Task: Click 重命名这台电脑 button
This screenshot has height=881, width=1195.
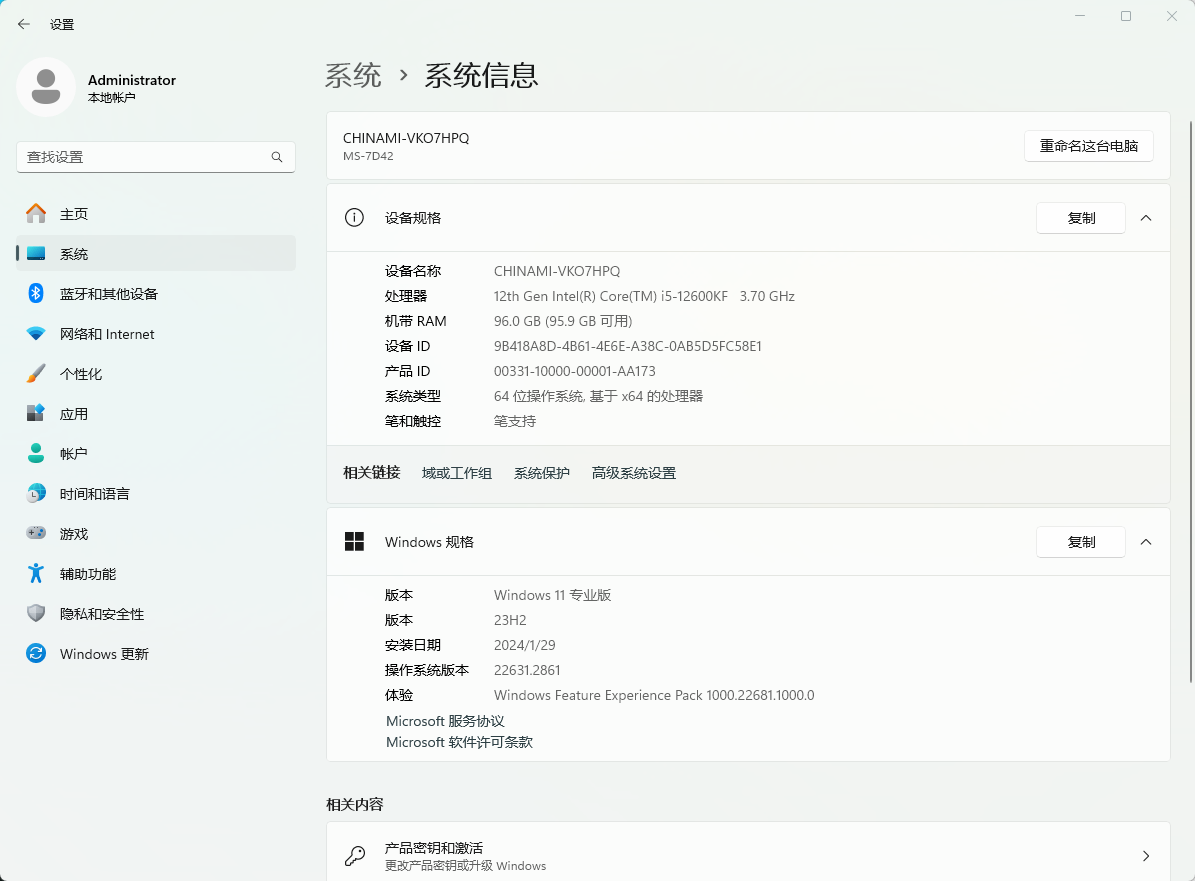Action: click(x=1088, y=146)
